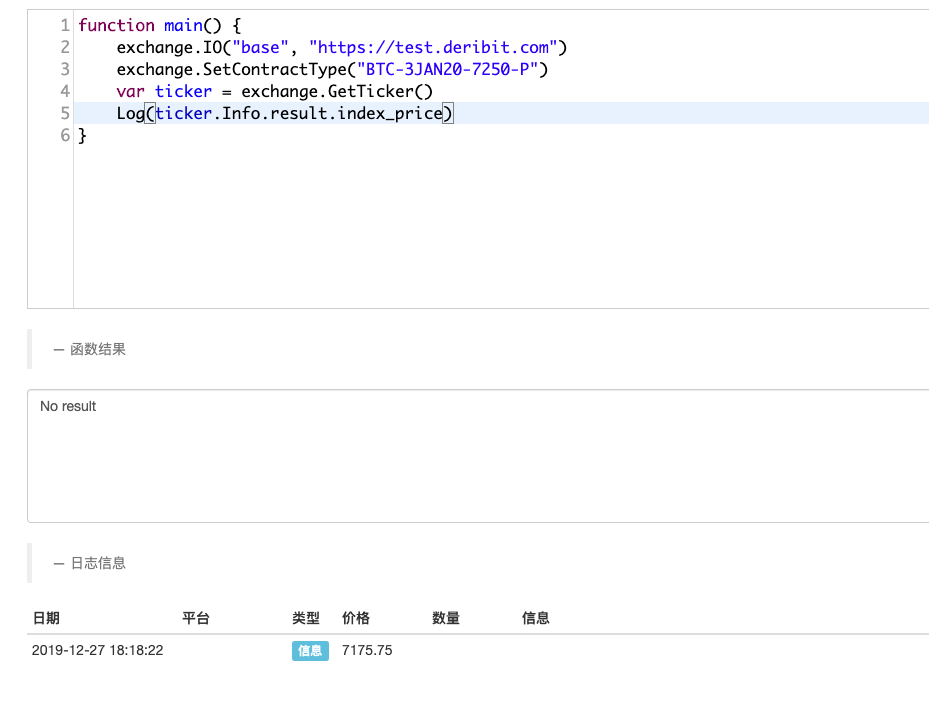Select the 价格 column header
Image resolution: width=929 pixels, height=704 pixels.
pyautogui.click(x=356, y=618)
